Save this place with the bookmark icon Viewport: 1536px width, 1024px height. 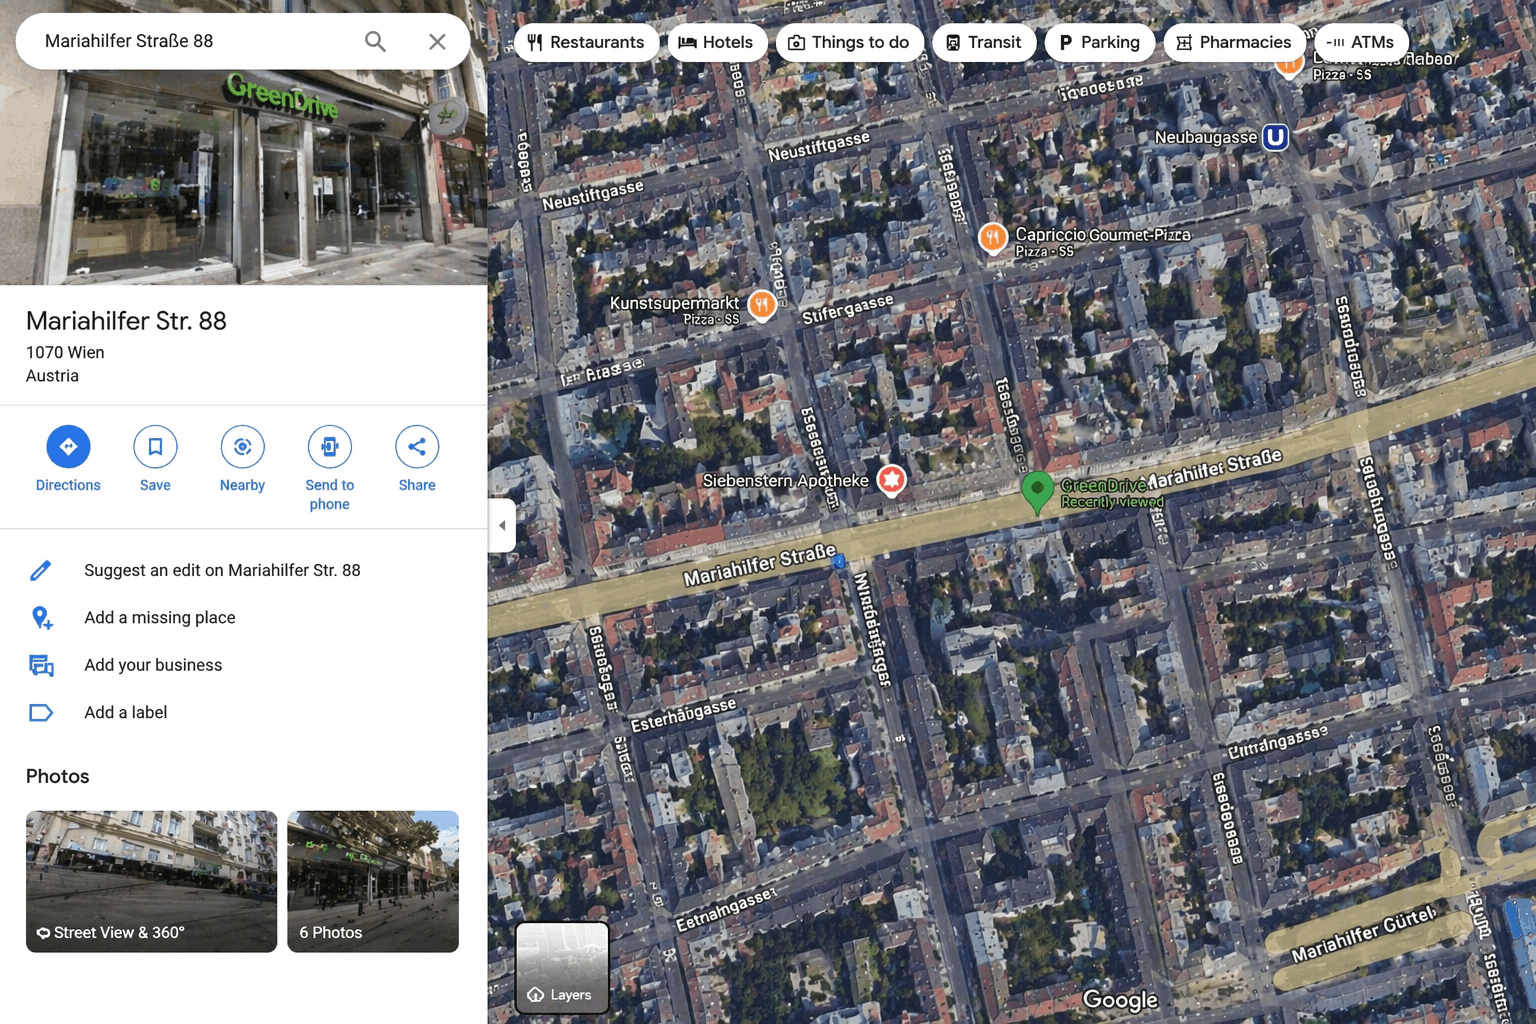point(155,446)
